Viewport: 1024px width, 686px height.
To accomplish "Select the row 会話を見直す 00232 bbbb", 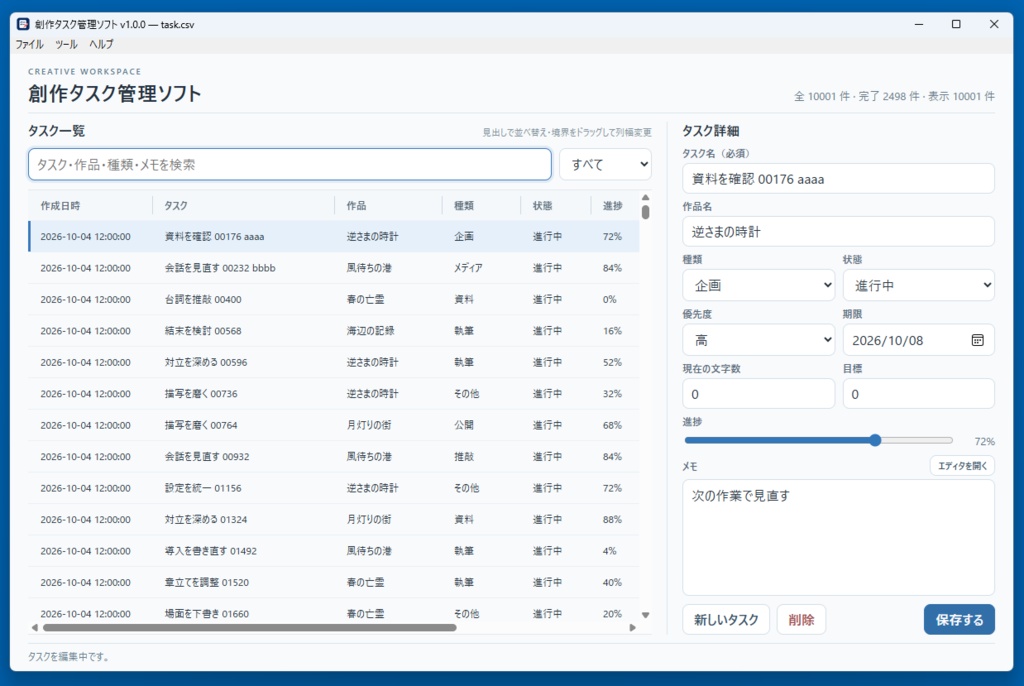I will pyautogui.click(x=334, y=268).
